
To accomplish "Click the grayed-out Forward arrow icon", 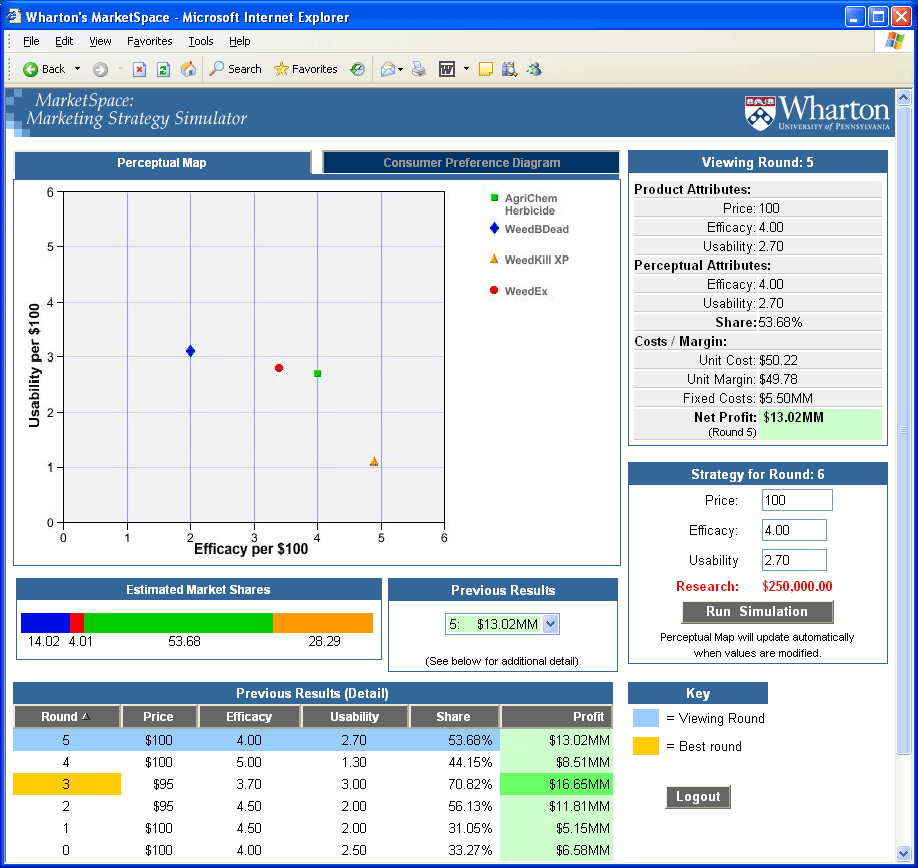I will point(101,70).
